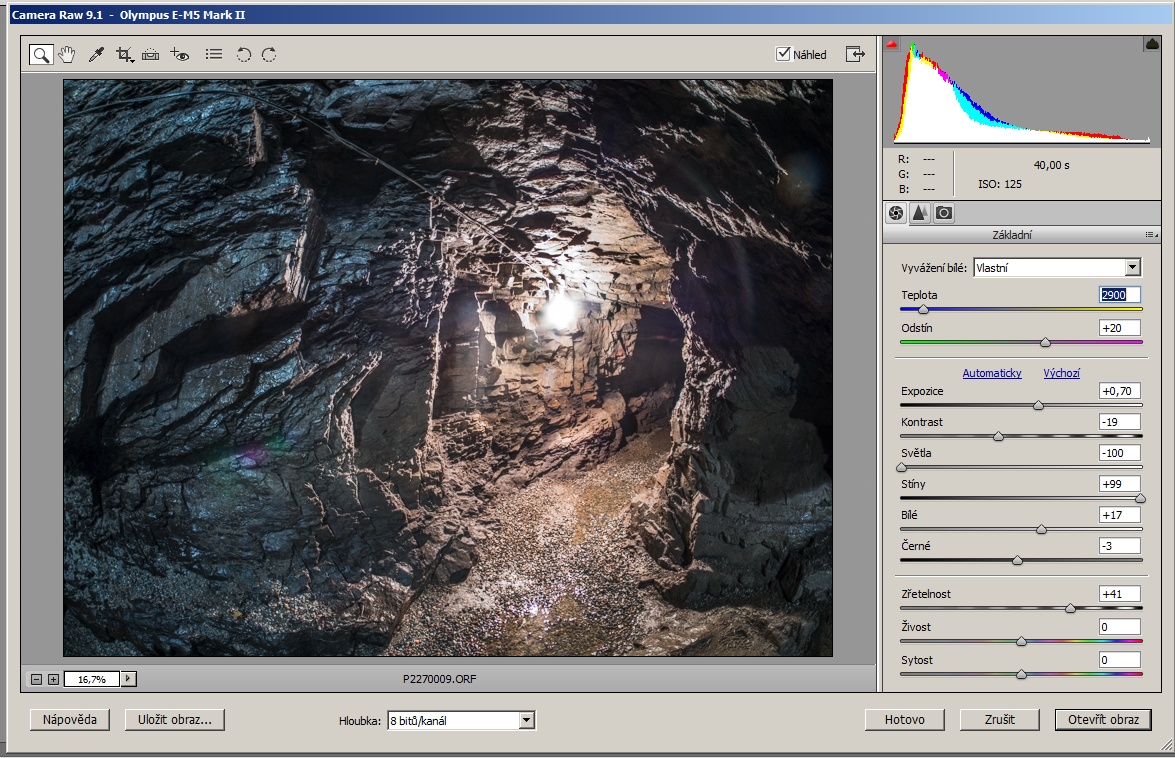This screenshot has width=1175, height=758.
Task: Click the Automaticky link
Action: tap(992, 373)
